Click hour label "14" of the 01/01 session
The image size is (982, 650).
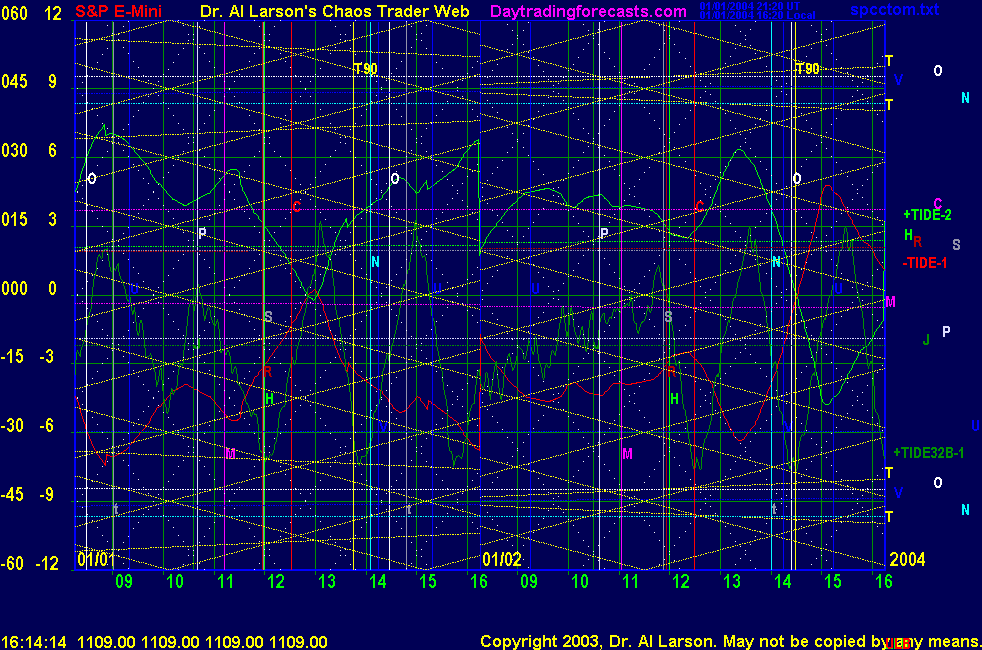click(x=377, y=581)
